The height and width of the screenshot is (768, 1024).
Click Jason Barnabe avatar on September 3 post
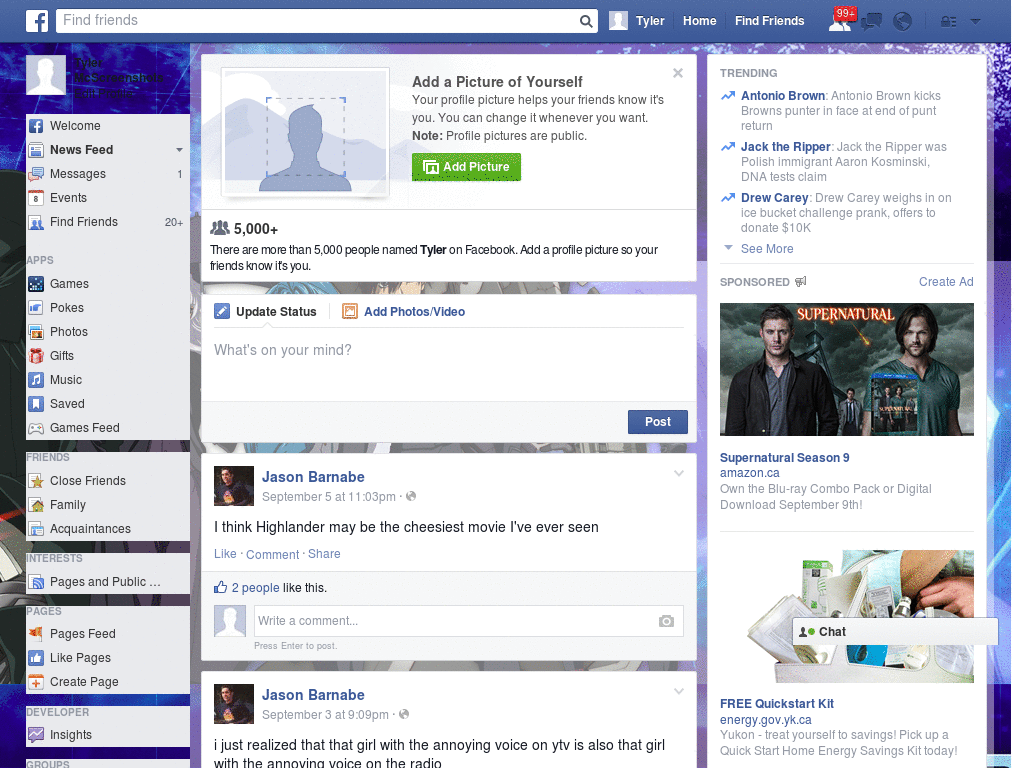pyautogui.click(x=234, y=704)
